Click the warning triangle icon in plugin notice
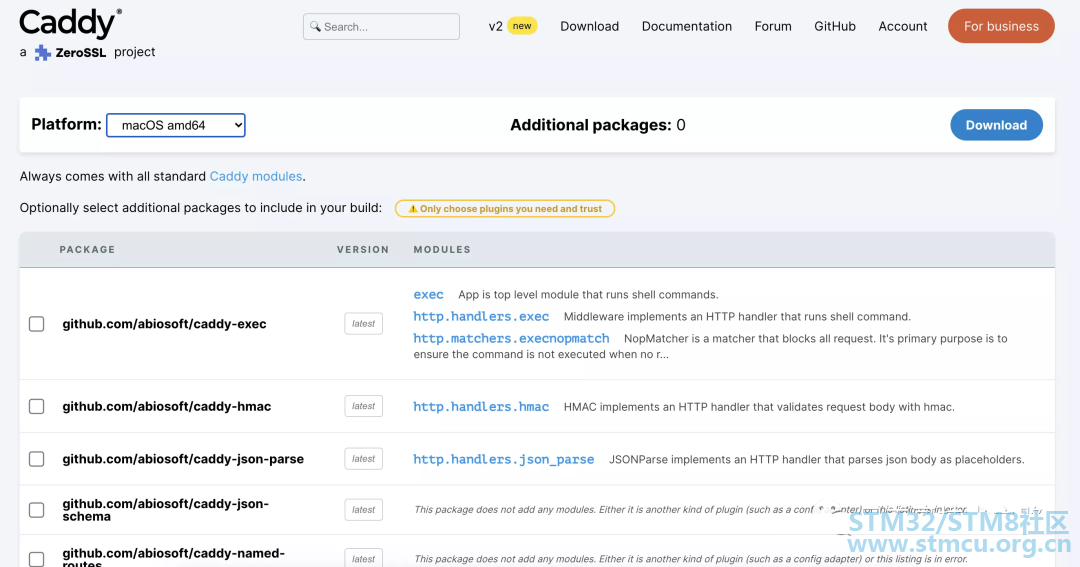This screenshot has width=1080, height=567. point(413,209)
